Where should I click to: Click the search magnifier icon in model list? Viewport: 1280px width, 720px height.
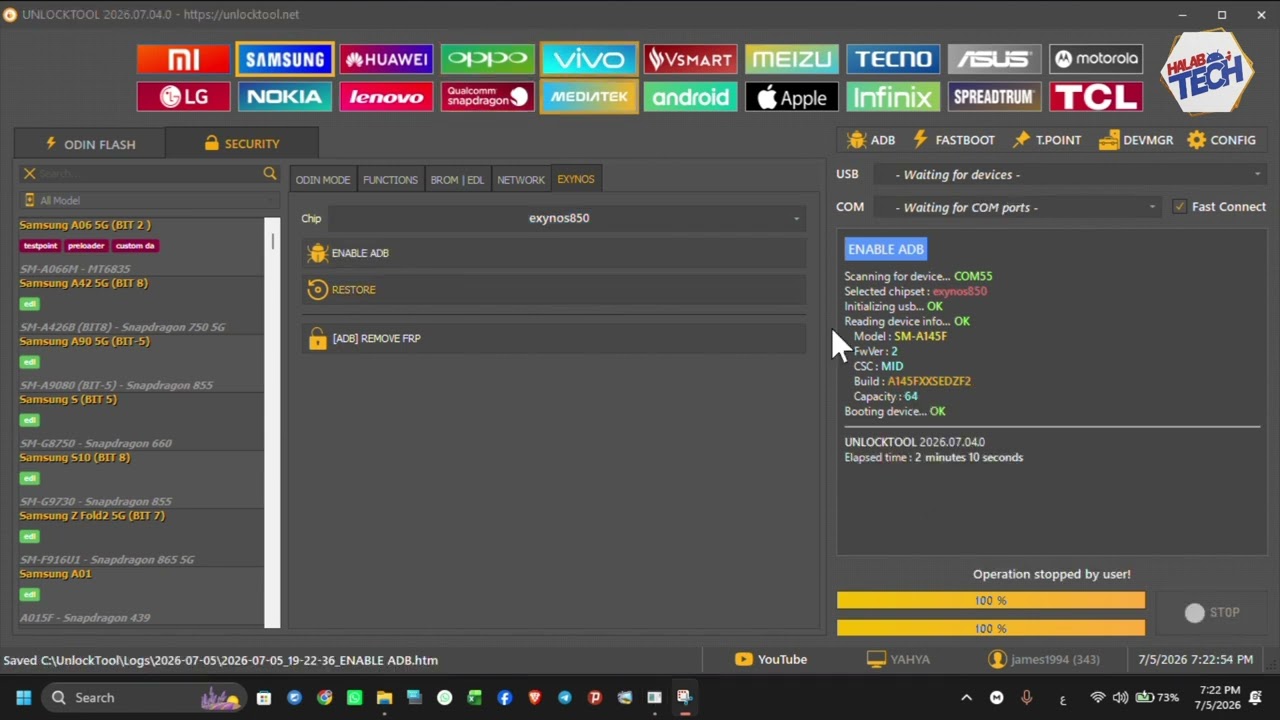coord(270,174)
